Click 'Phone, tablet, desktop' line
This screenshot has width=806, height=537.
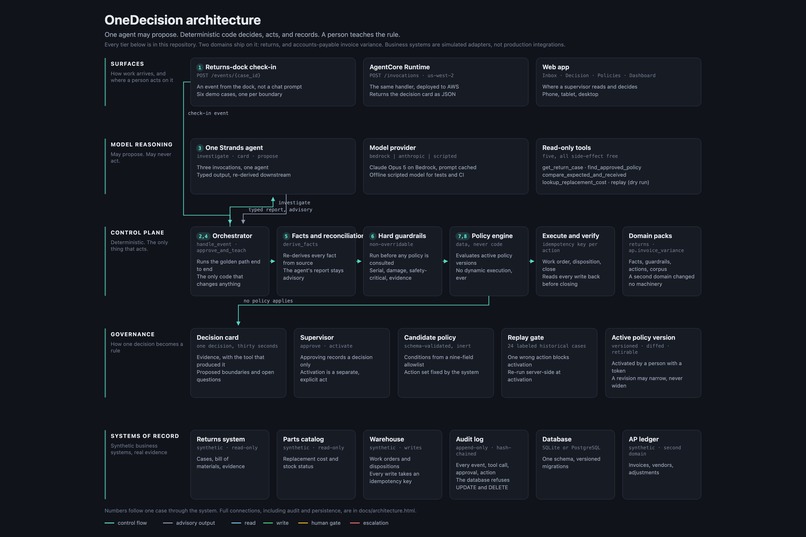[x=570, y=95]
